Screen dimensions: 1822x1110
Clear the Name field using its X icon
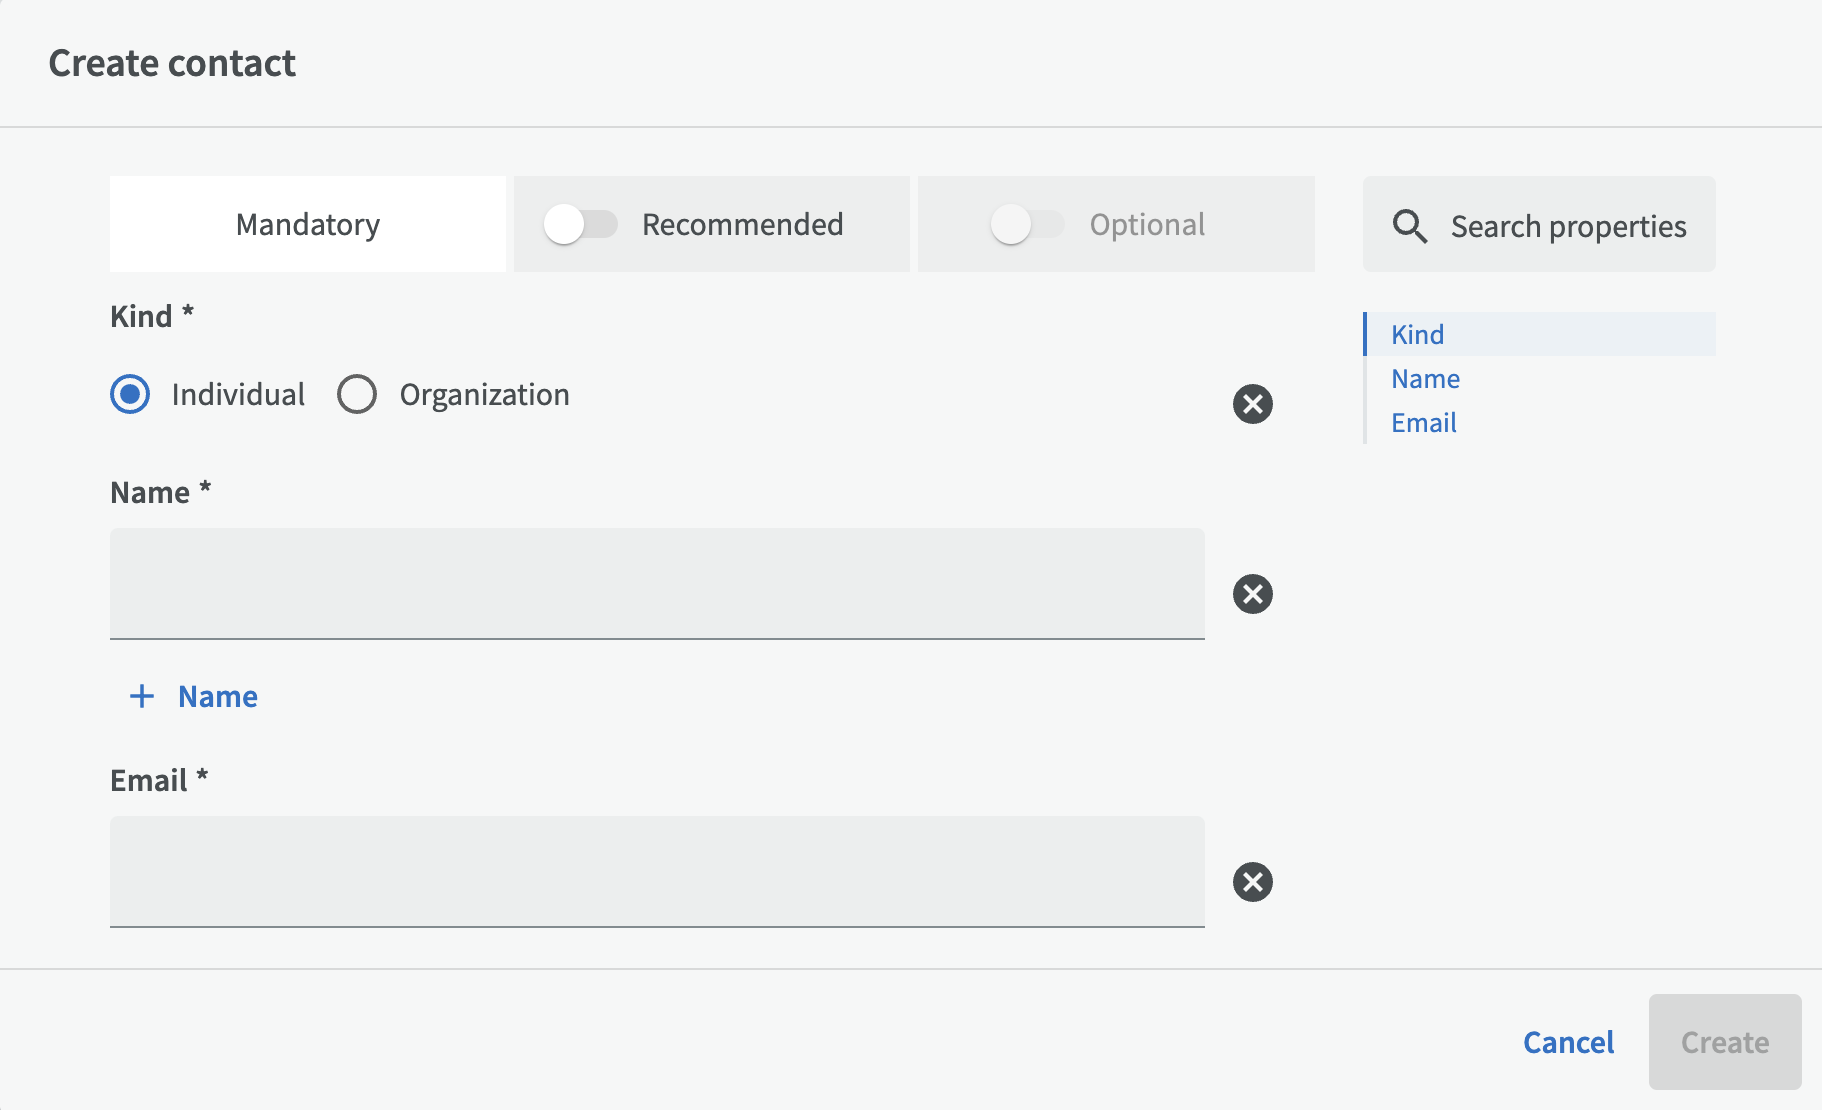(1252, 594)
